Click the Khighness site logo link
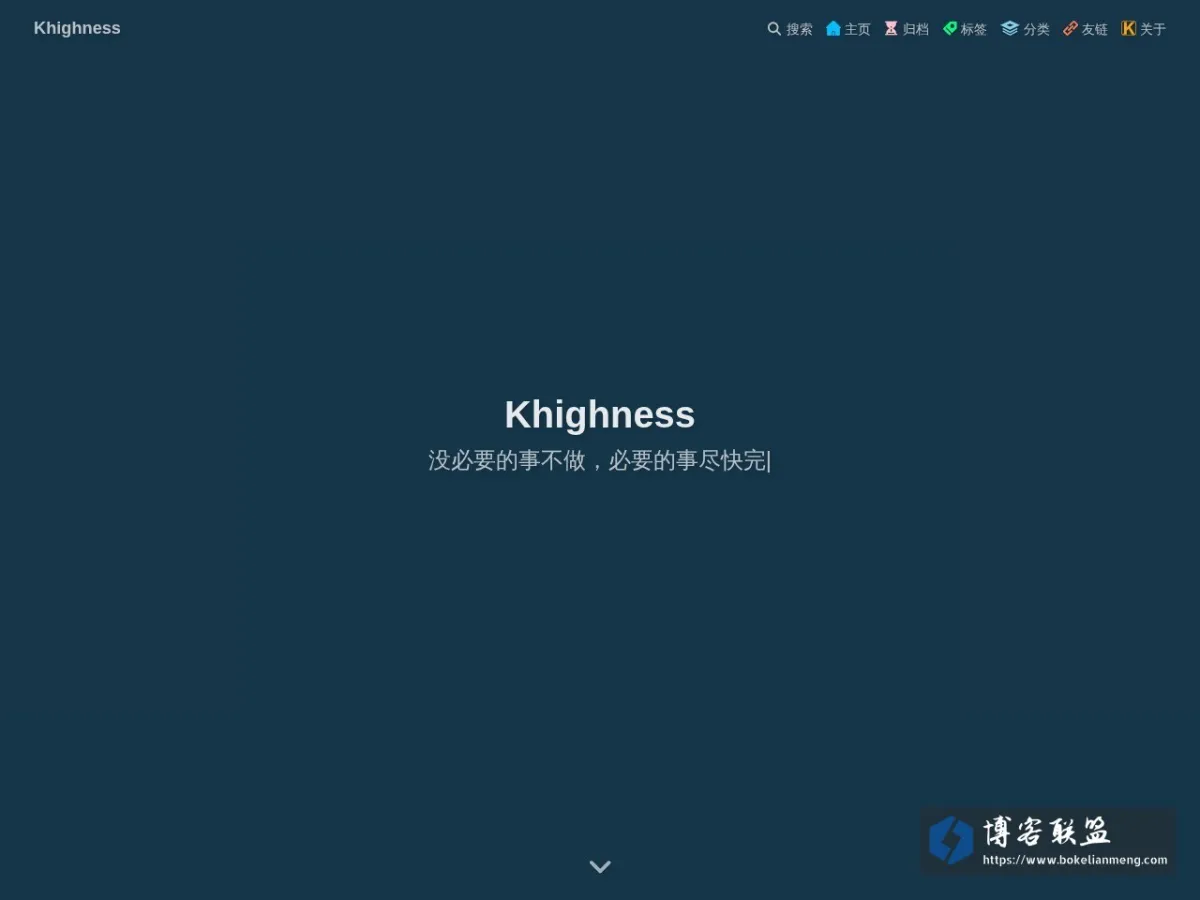Image resolution: width=1200 pixels, height=900 pixels. pyautogui.click(x=77, y=28)
